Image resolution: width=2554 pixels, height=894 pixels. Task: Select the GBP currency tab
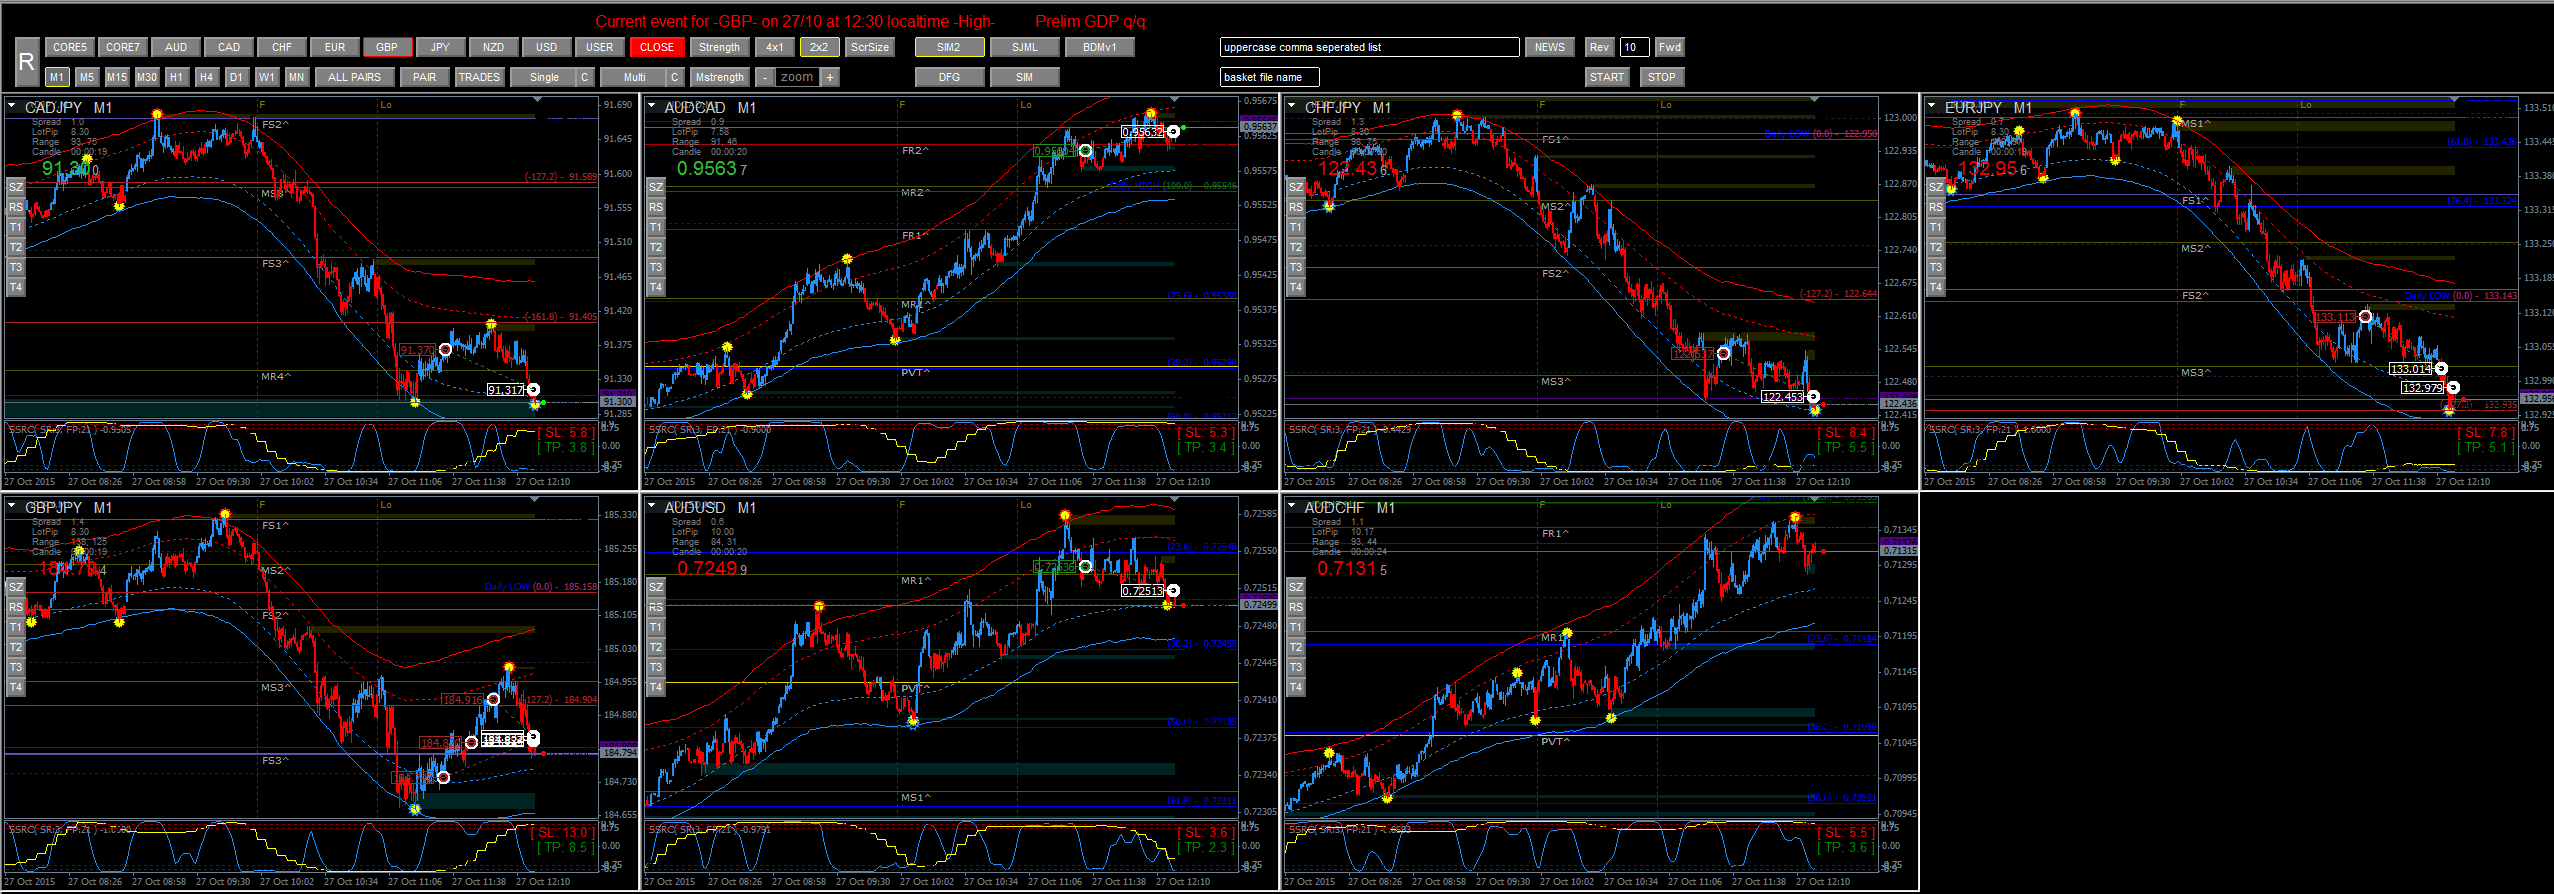point(387,47)
